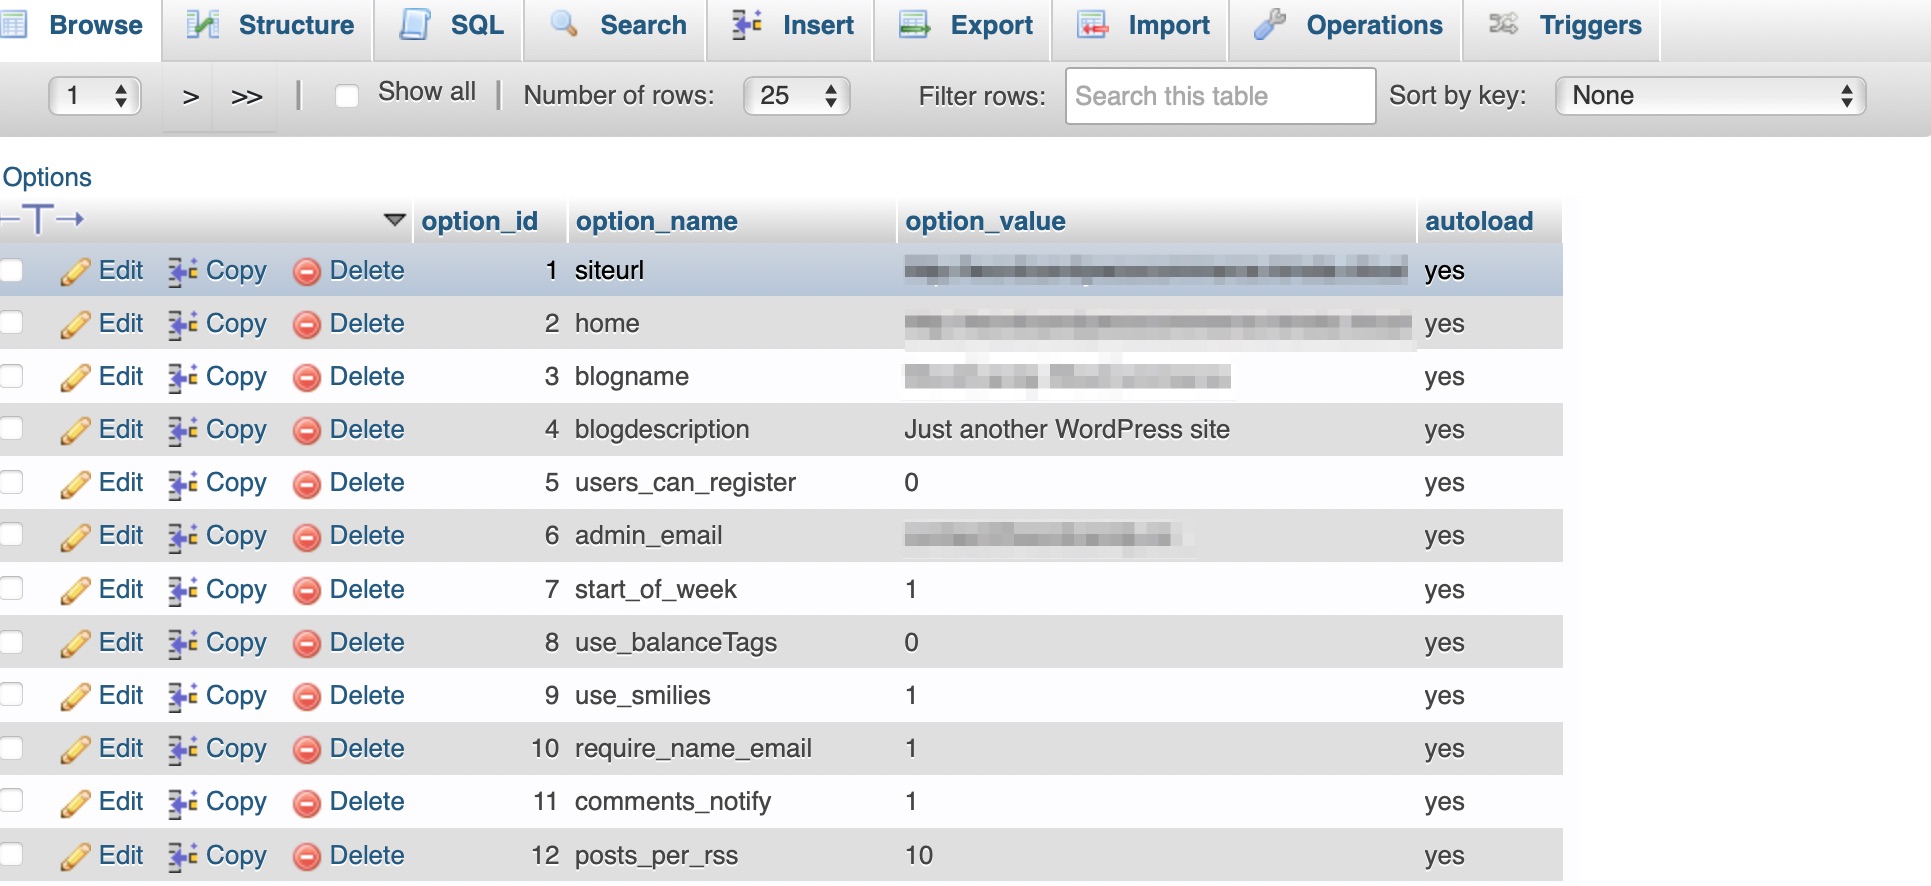Screen dimensions: 1931x886
Task: Click pencil icon for posts_per_rss row
Action: coord(75,857)
